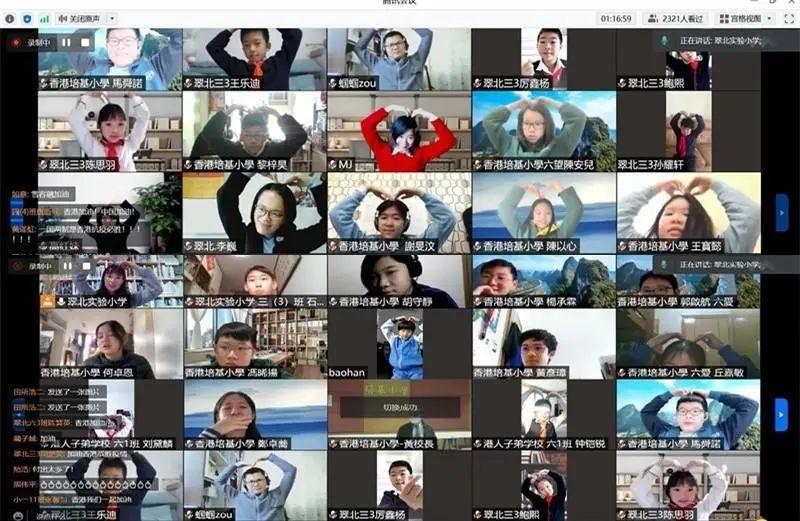Click the speaking indicator 正在讲话 microphone icon

pyautogui.click(x=664, y=41)
